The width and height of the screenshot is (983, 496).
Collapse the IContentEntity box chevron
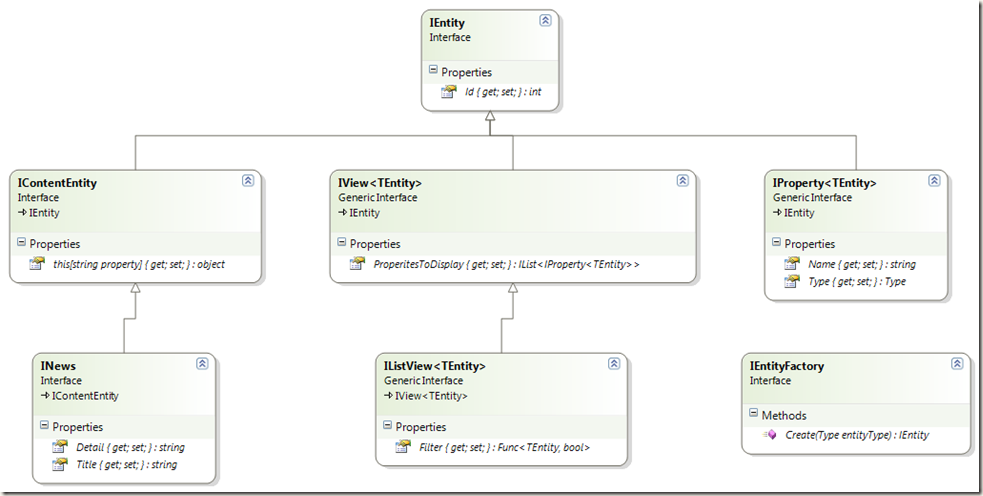pyautogui.click(x=248, y=181)
